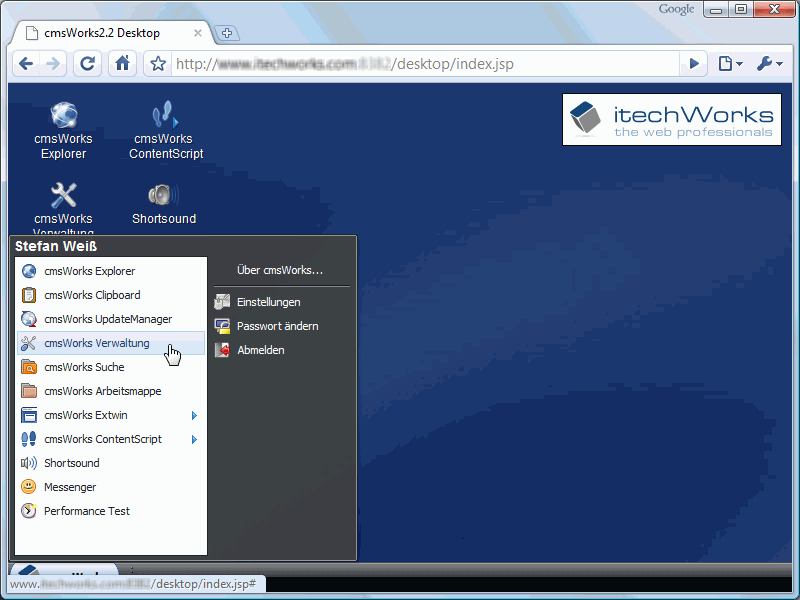This screenshot has height=600, width=800.
Task: Select cmsWorks UpdateManager menu entry
Action: (x=111, y=319)
